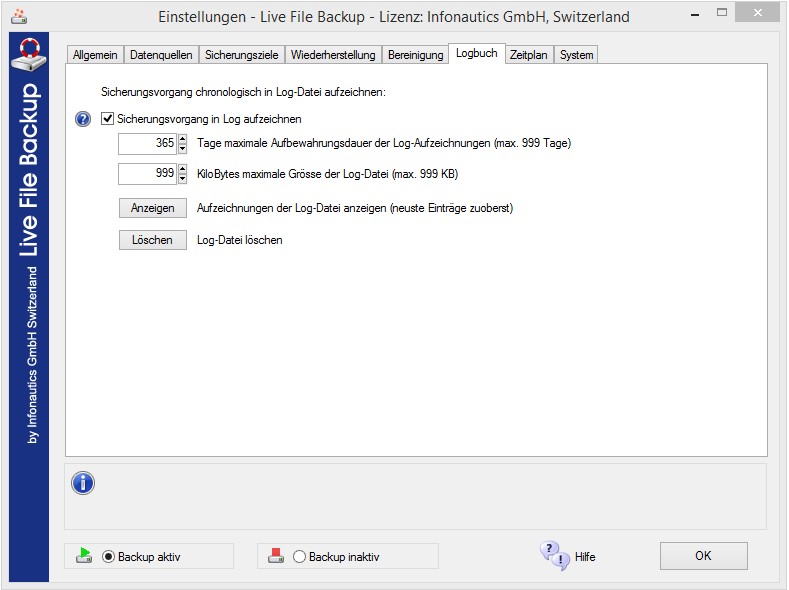Screen dimensions: 789x590
Task: Click the blue question mark help icon
Action: click(x=83, y=119)
